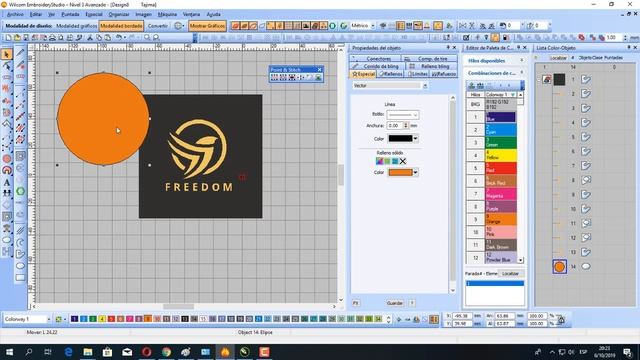The width and height of the screenshot is (640, 360).
Task: Open the Archivo menu
Action: coord(15,14)
